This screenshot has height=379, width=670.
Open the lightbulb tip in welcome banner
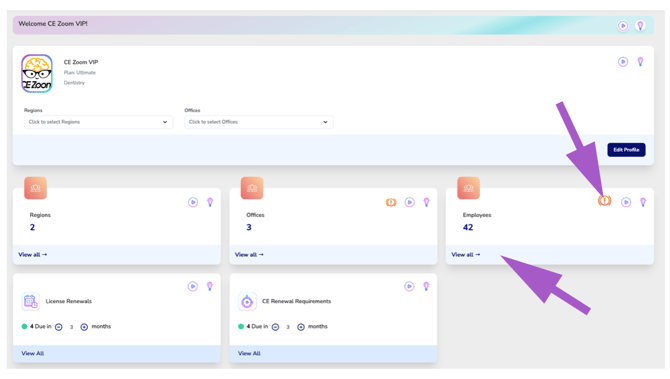pos(640,26)
